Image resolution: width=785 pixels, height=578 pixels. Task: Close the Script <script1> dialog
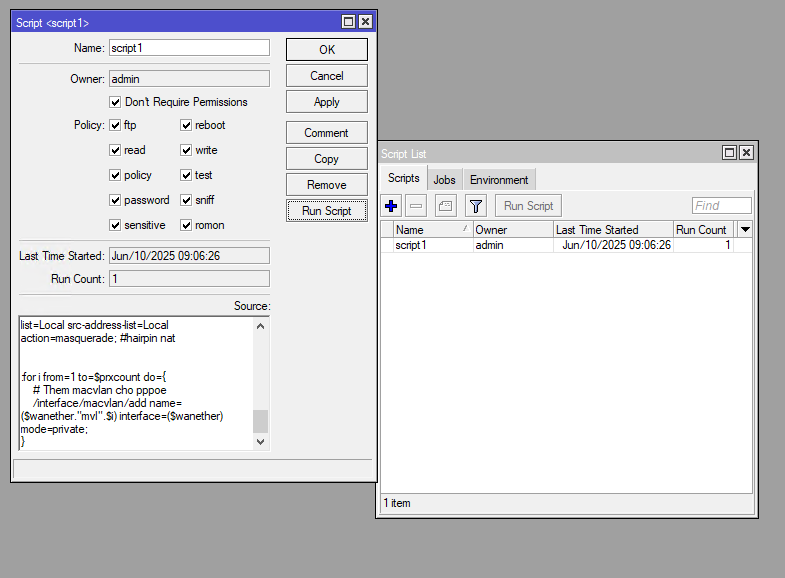(365, 22)
